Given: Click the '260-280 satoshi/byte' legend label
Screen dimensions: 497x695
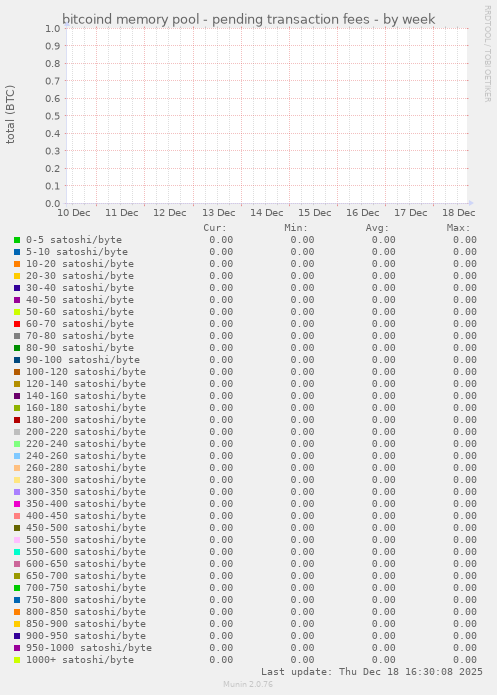Looking at the screenshot, I should coord(86,468).
